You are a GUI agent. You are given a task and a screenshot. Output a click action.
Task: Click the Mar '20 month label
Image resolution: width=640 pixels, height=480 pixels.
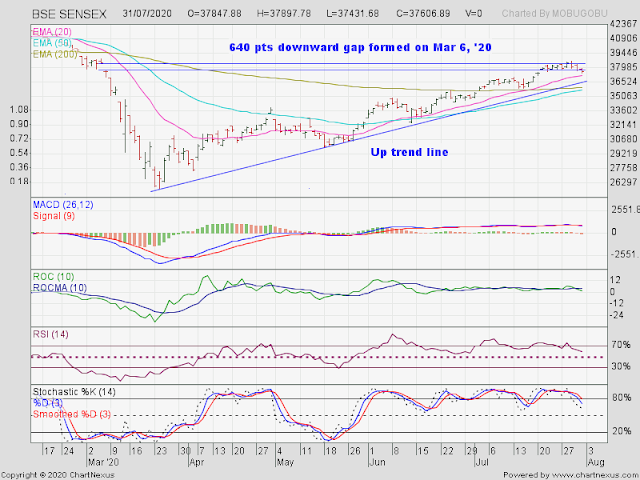[x=102, y=462]
